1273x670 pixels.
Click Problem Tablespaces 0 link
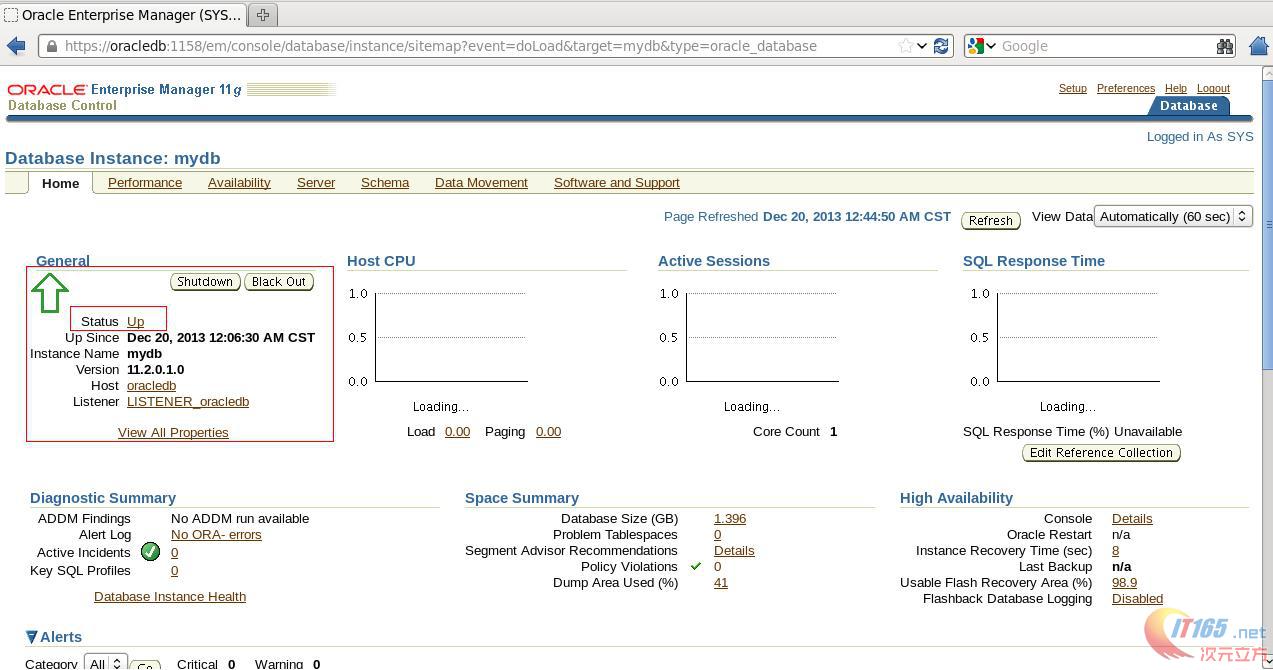(x=717, y=534)
